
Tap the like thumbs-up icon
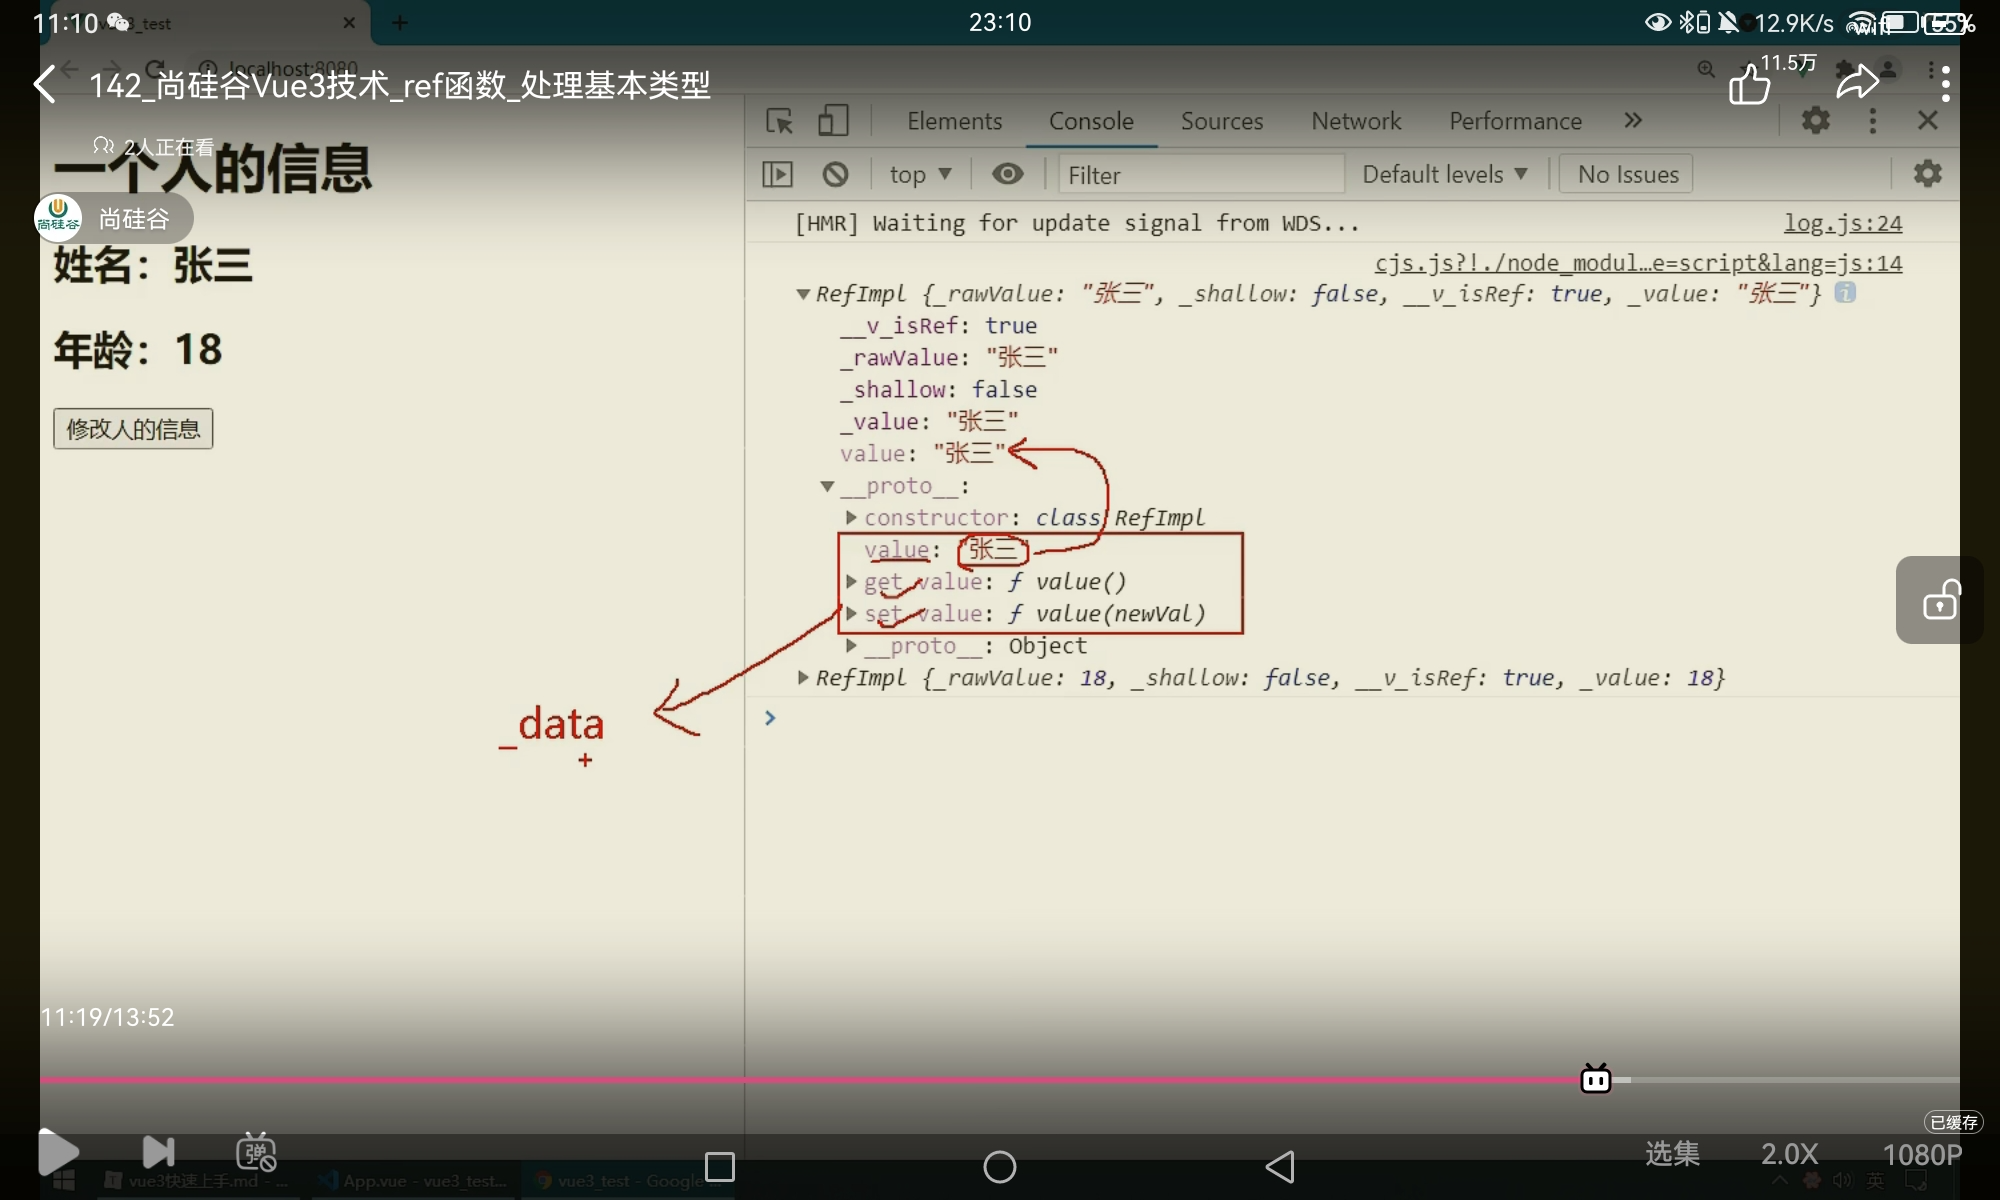click(1749, 85)
